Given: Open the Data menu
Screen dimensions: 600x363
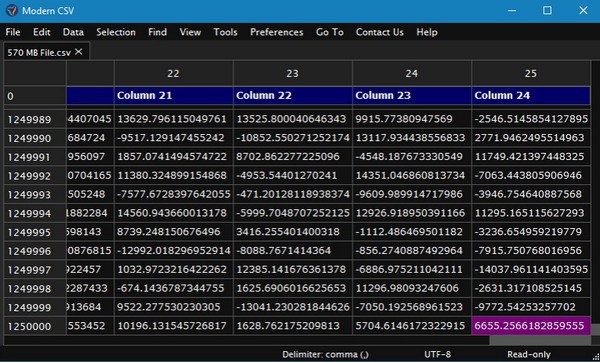Looking at the screenshot, I should tap(73, 32).
